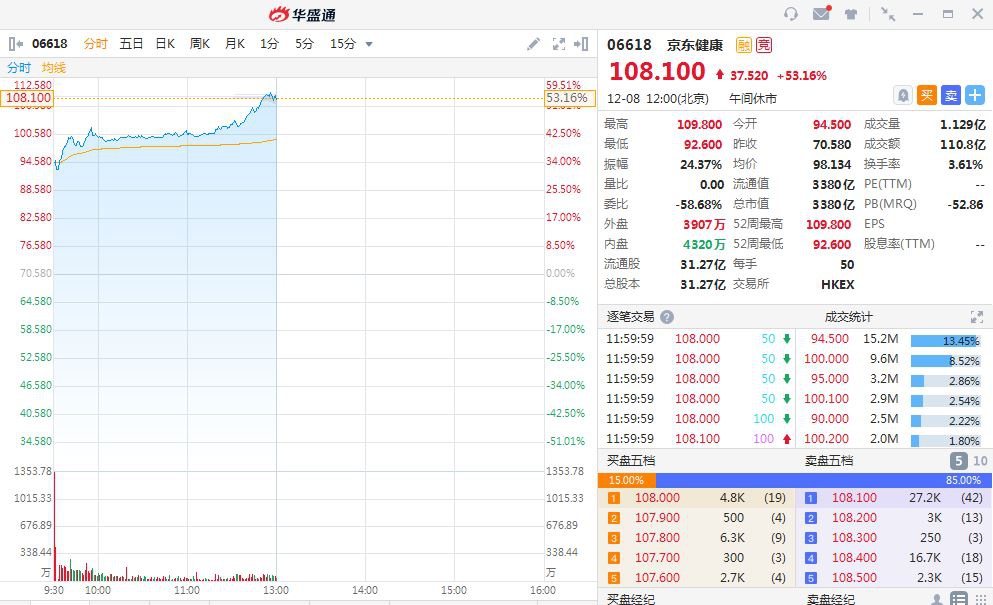Select sell level one price 108.100
993x605 pixels.
[856, 497]
